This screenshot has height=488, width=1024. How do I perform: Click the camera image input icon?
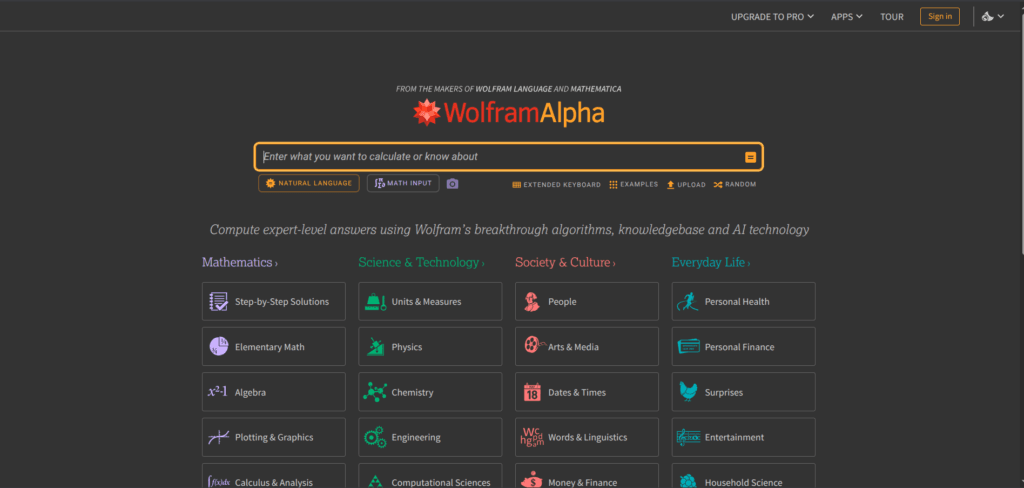[453, 184]
